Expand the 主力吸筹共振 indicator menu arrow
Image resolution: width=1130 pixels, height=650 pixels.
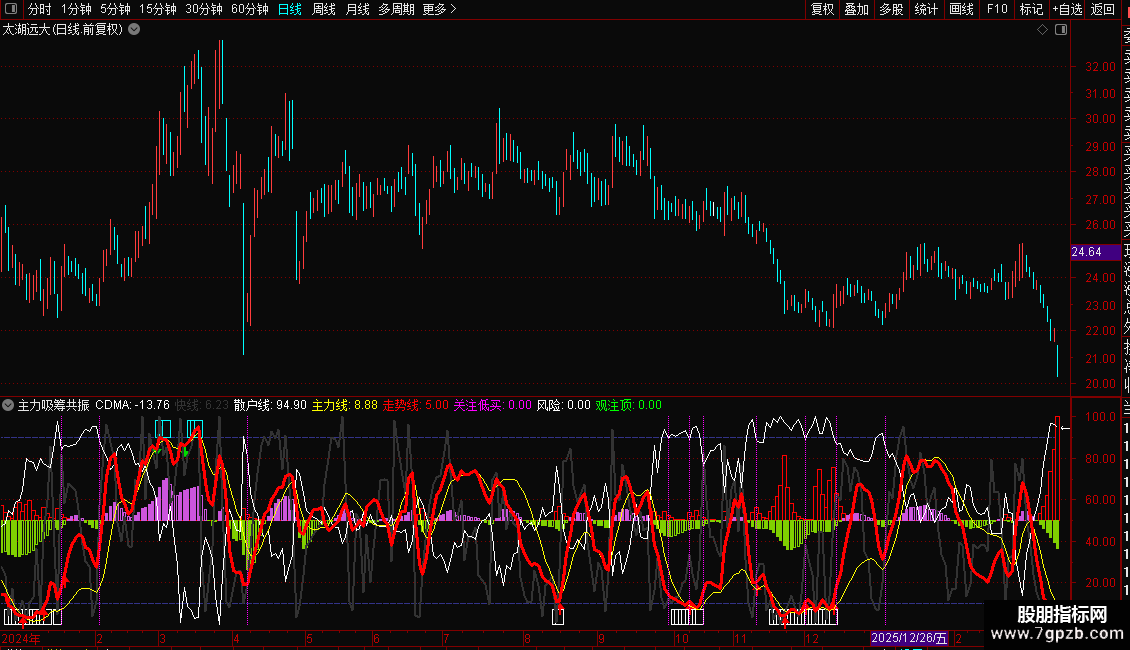pos(9,406)
